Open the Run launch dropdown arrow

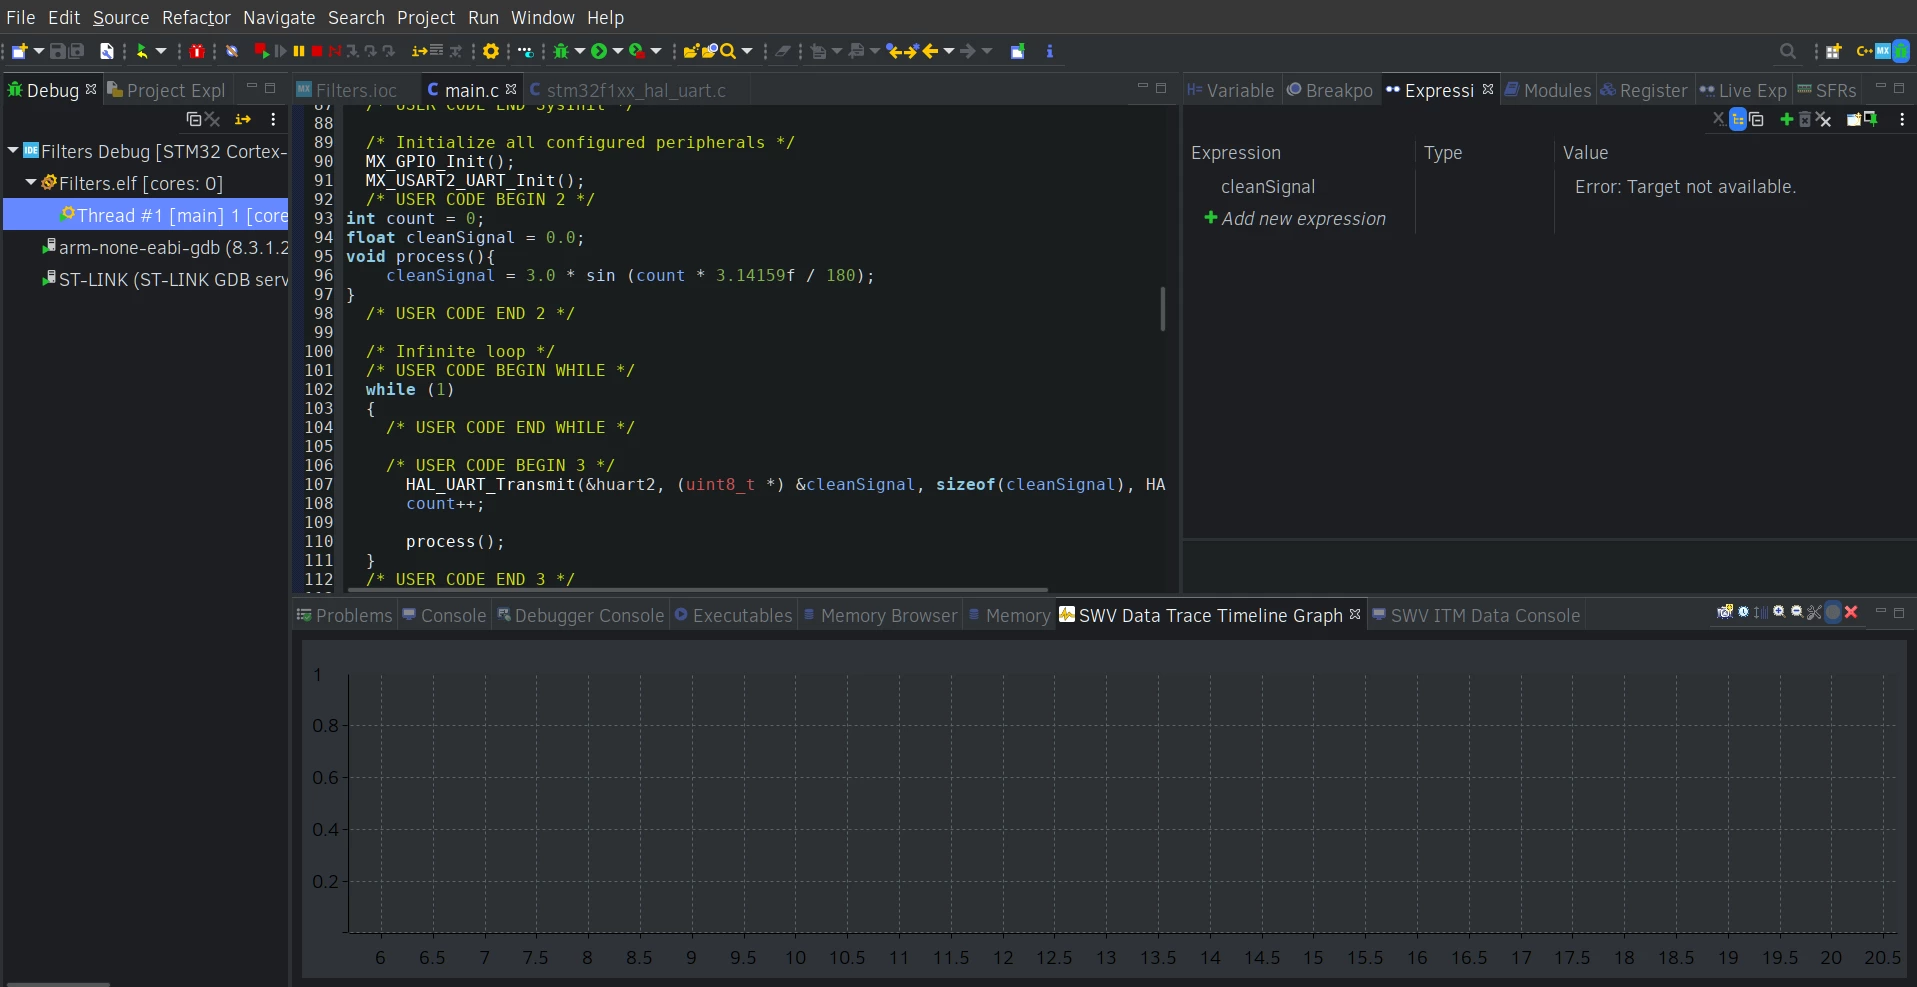[x=618, y=51]
